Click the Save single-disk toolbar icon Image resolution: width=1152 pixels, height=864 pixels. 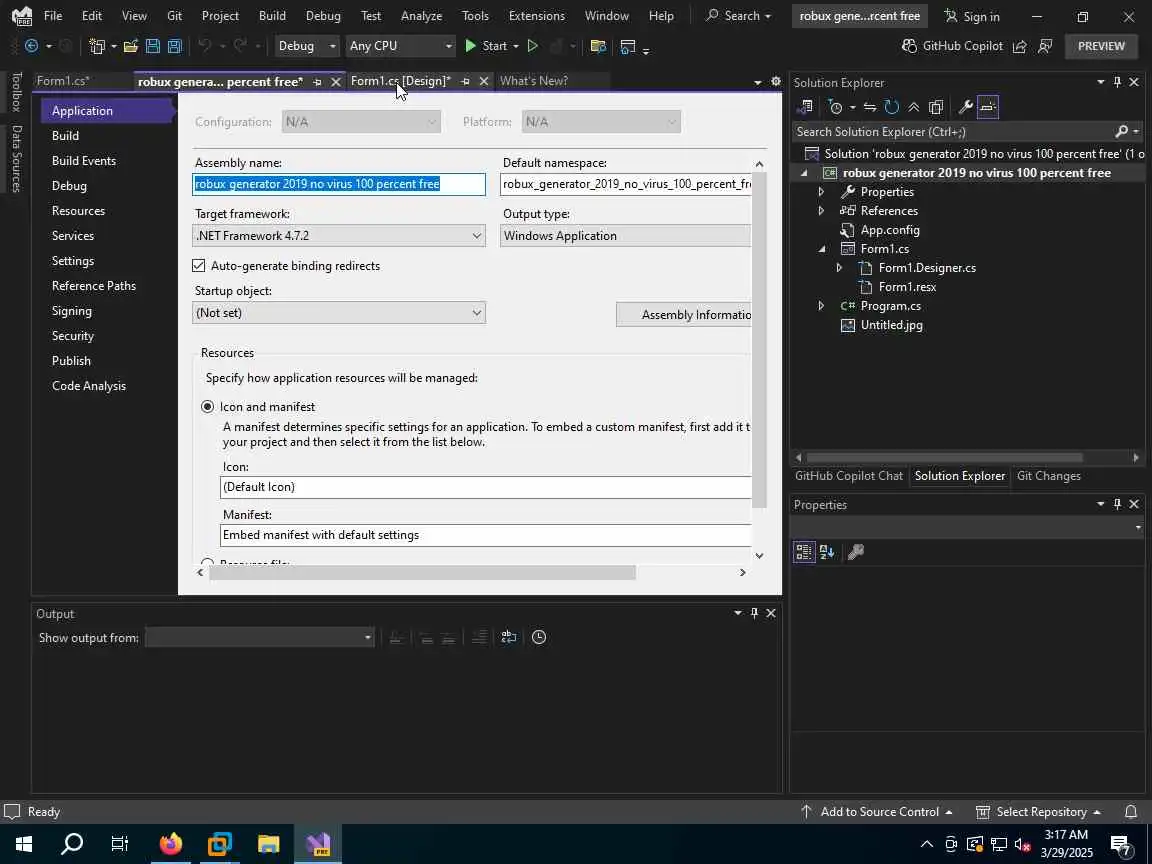coord(153,46)
